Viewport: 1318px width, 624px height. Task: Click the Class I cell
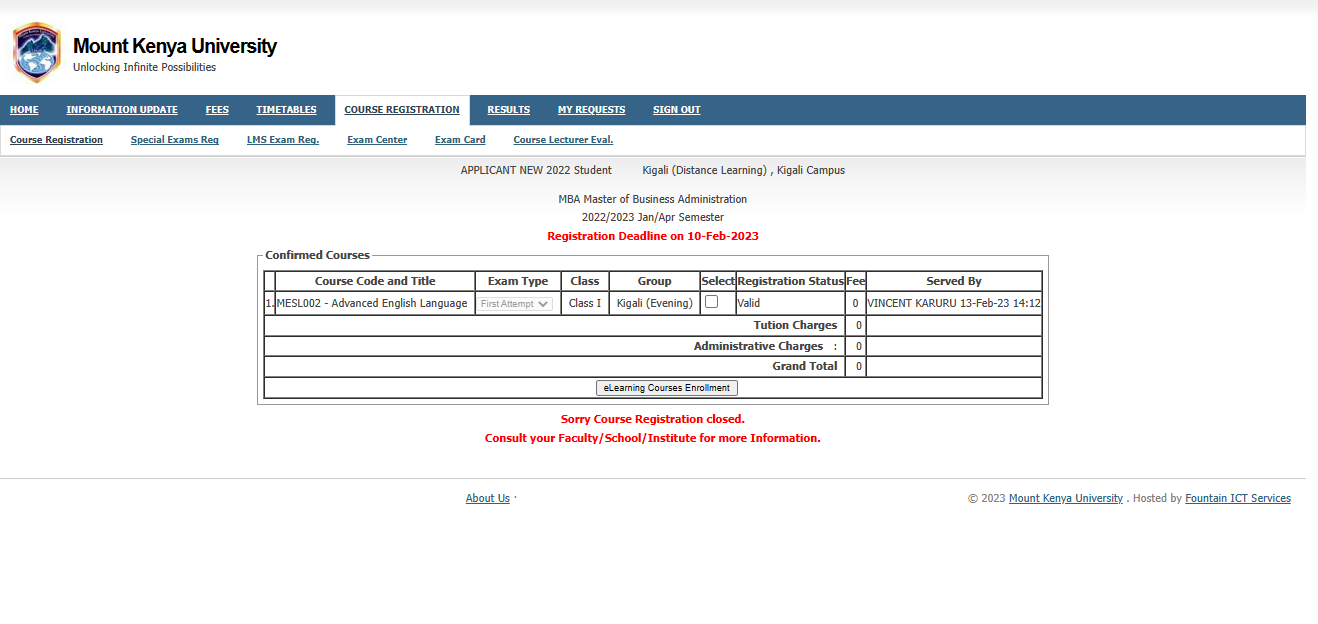[x=585, y=303]
